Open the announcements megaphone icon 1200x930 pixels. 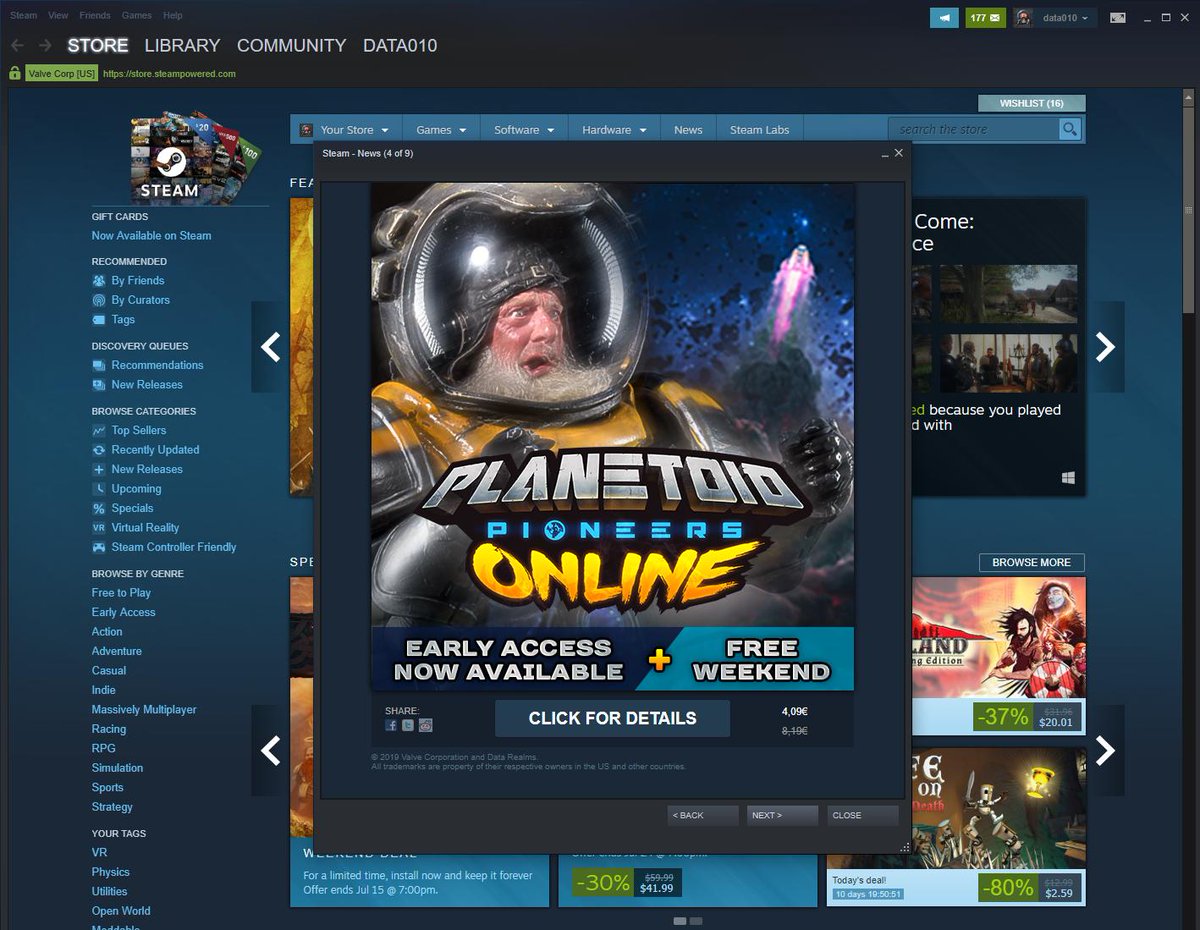coord(943,18)
